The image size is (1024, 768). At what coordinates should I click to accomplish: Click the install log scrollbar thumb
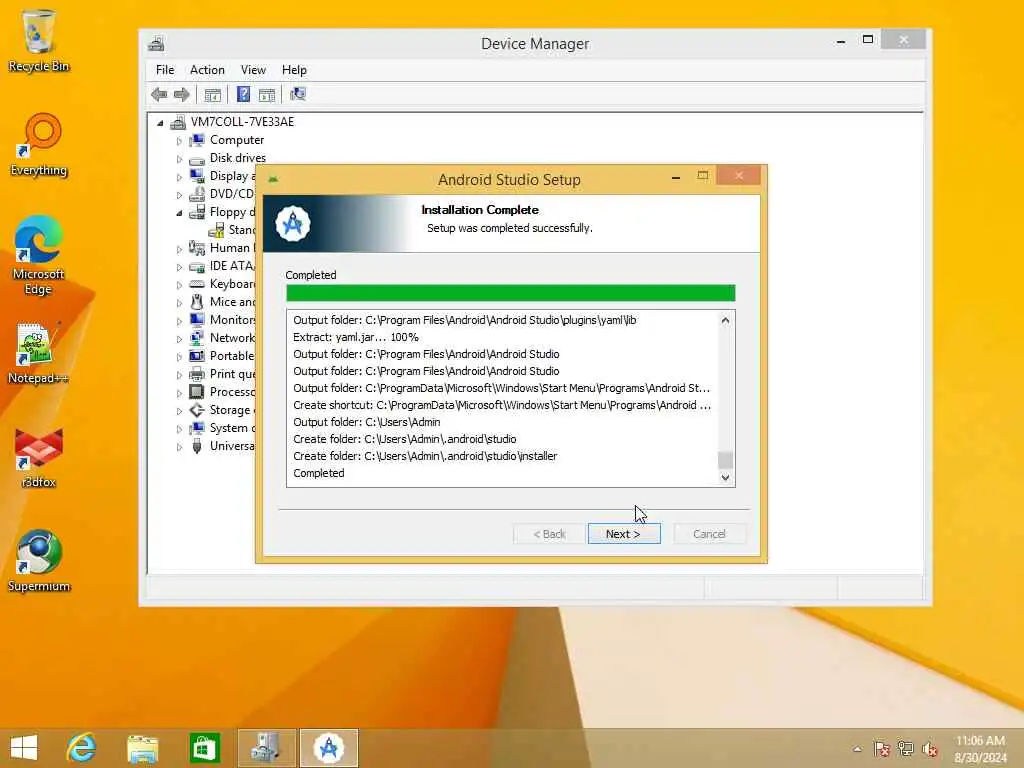click(x=725, y=459)
